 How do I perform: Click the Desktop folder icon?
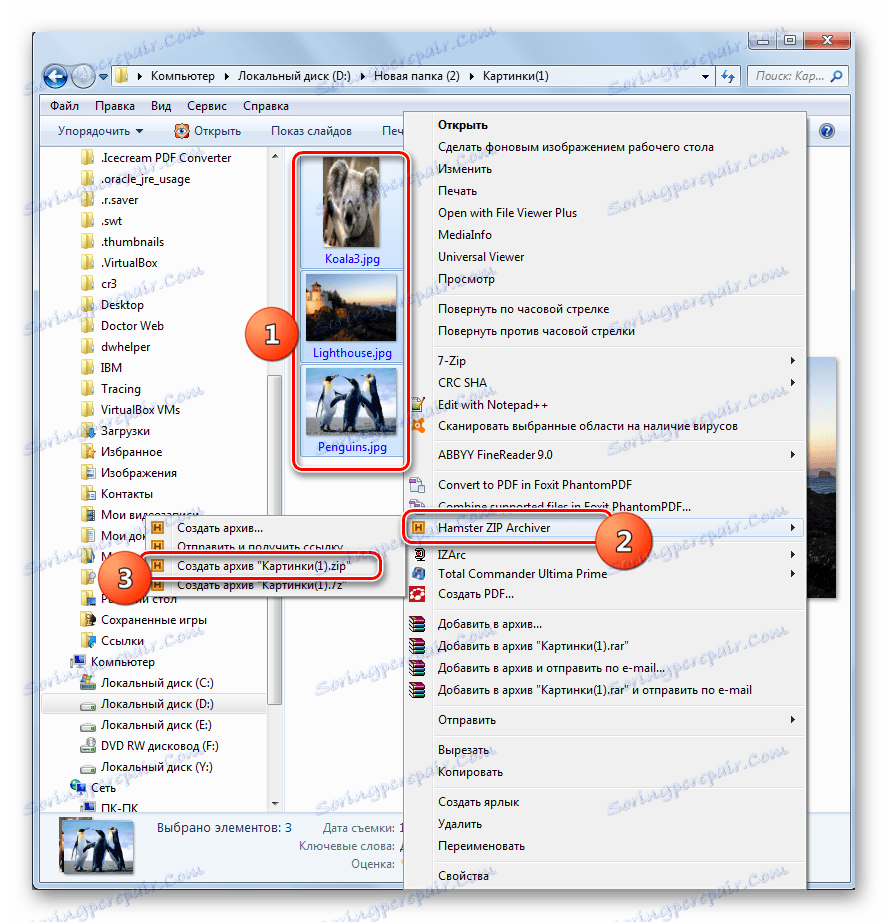pyautogui.click(x=88, y=305)
